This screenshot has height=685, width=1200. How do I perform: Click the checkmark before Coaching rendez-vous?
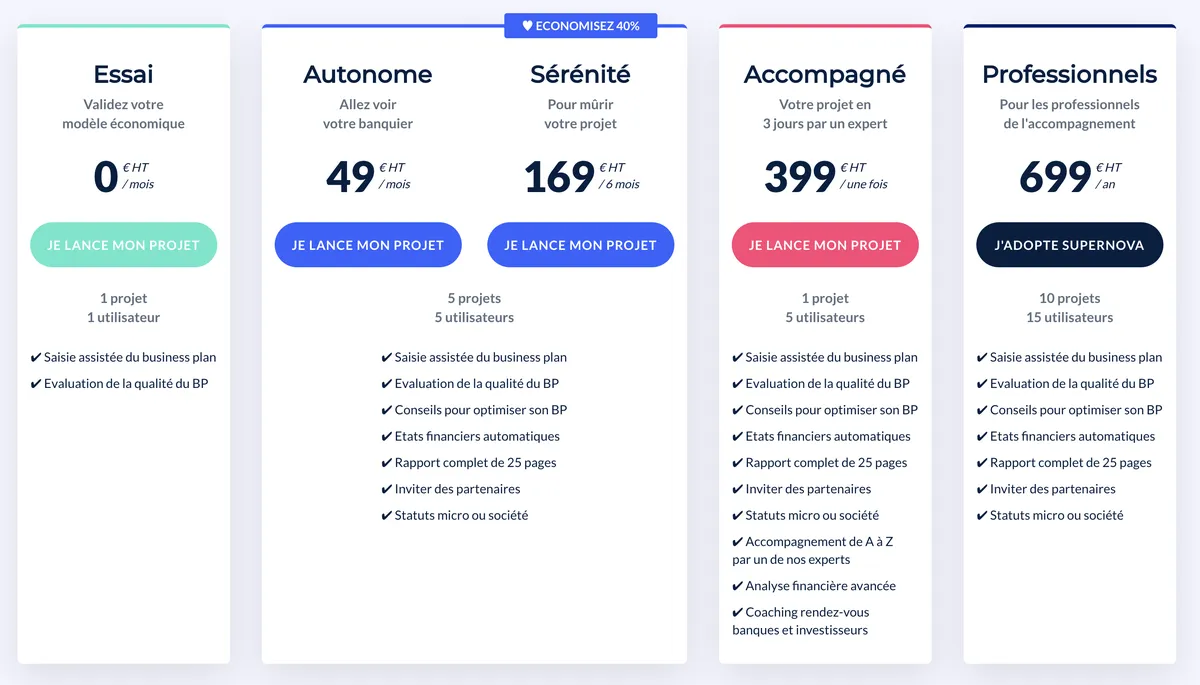pos(738,612)
